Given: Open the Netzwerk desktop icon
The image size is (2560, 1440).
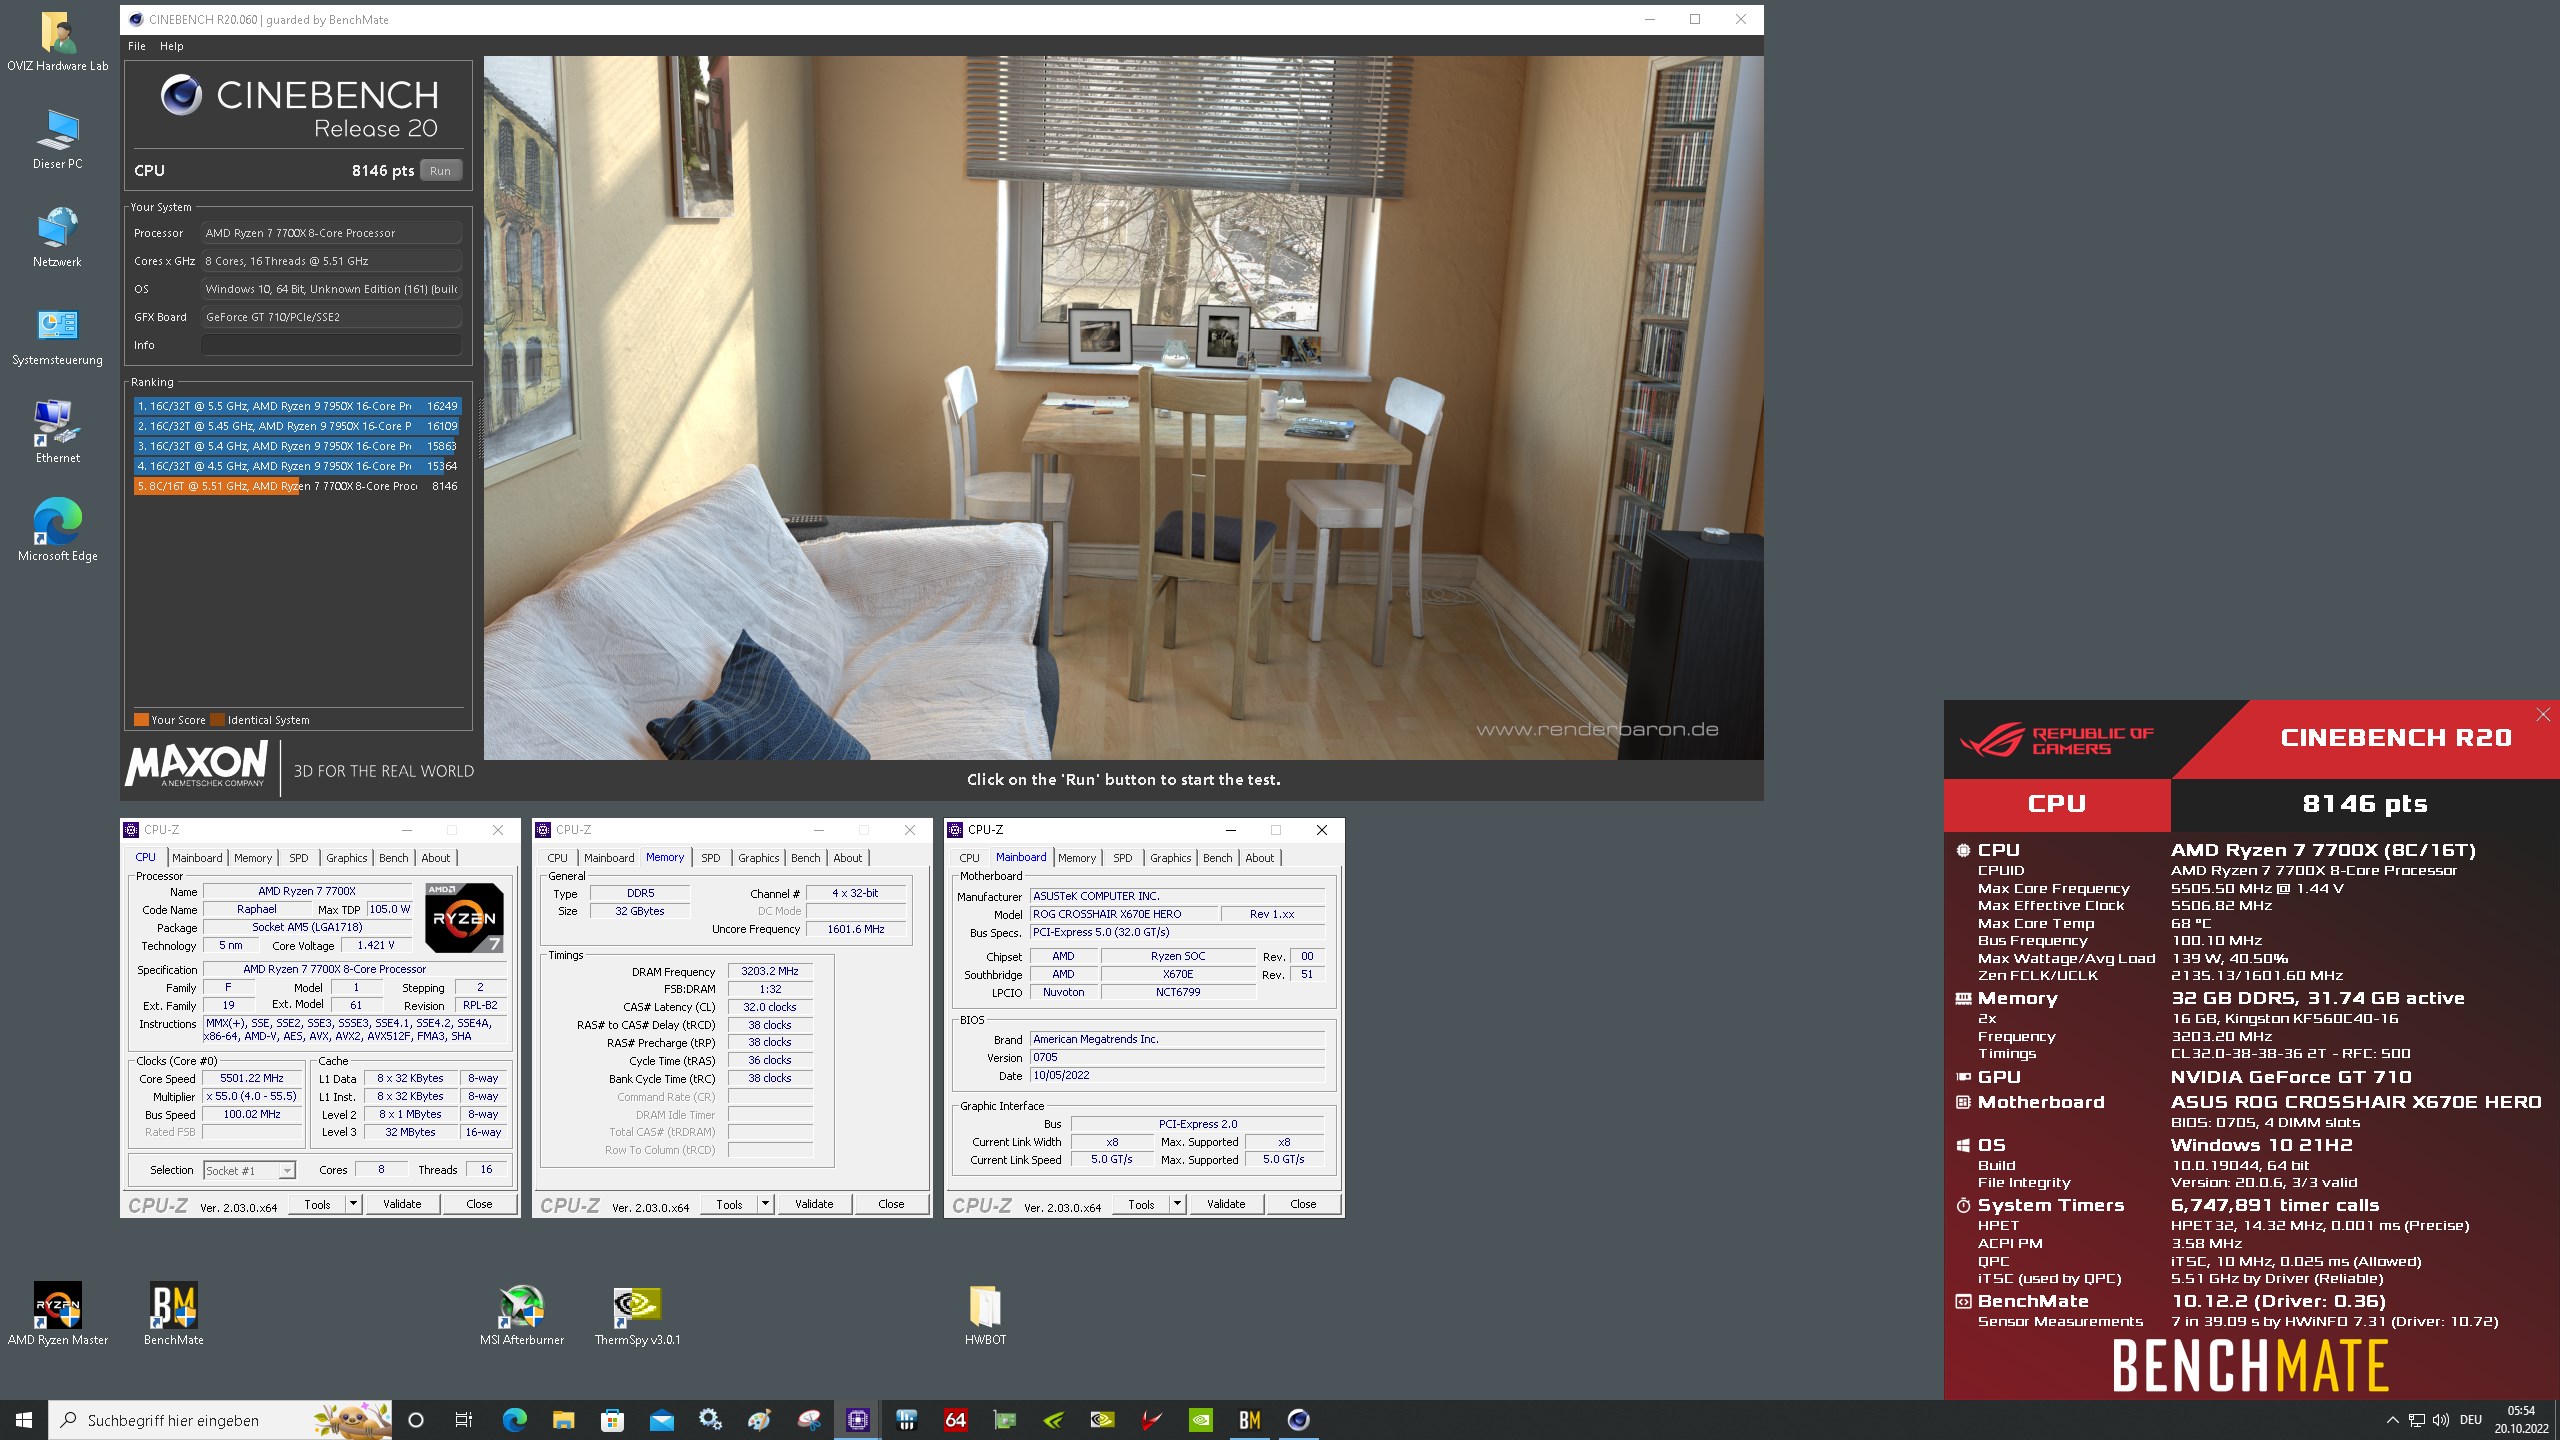Looking at the screenshot, I should coord(57,238).
